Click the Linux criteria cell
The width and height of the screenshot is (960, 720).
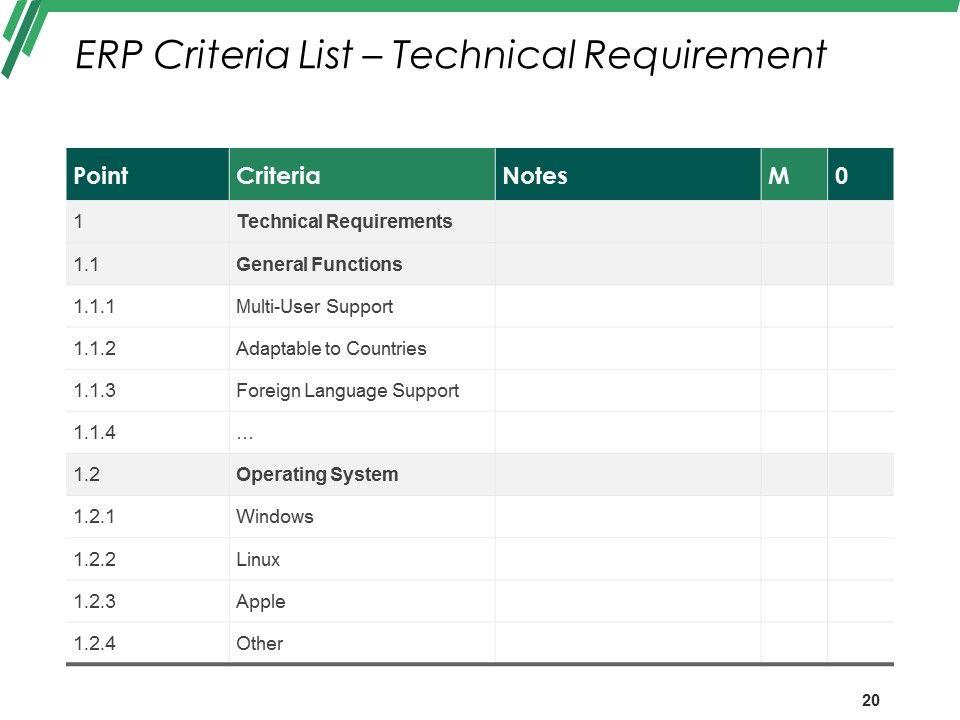coord(258,560)
